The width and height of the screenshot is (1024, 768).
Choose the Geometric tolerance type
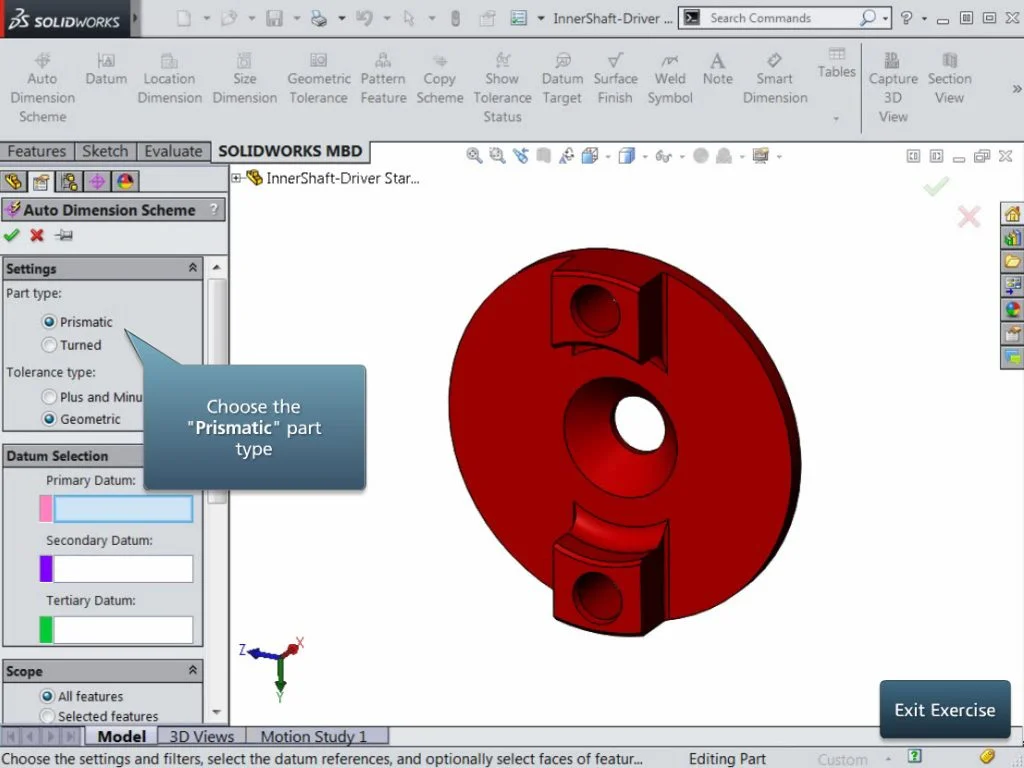[49, 419]
